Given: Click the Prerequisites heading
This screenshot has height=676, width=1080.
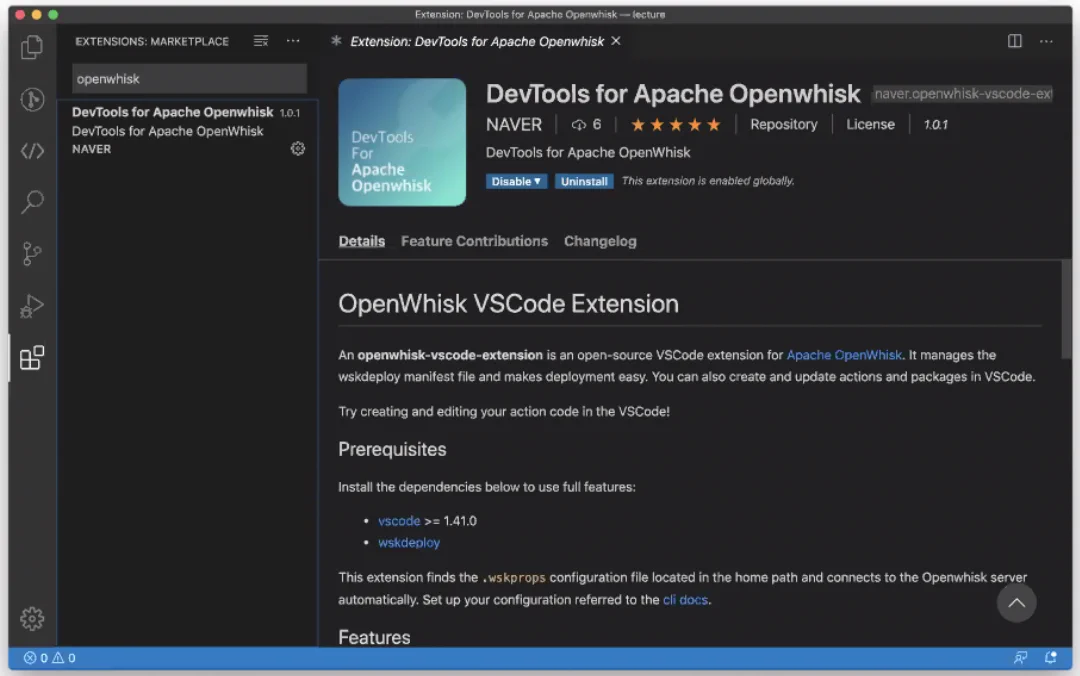Looking at the screenshot, I should [392, 449].
